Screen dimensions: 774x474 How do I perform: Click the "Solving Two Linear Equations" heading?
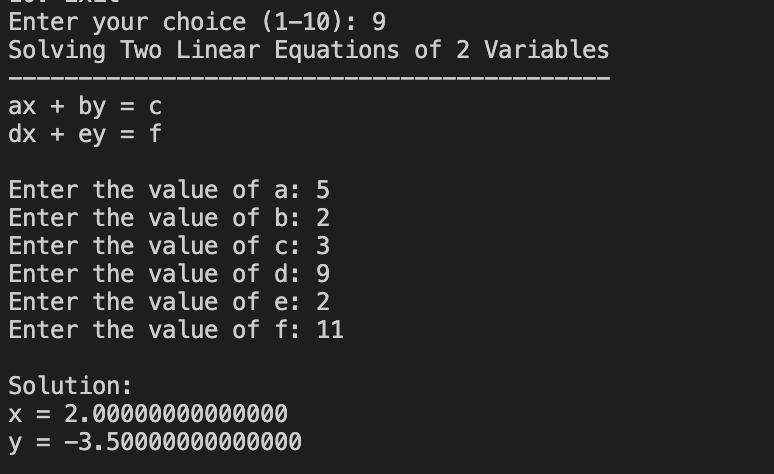pos(204,50)
